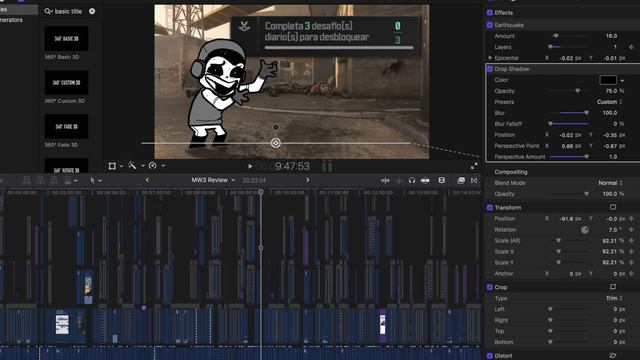
Task: Clear the basic title search field
Action: pyautogui.click(x=92, y=11)
